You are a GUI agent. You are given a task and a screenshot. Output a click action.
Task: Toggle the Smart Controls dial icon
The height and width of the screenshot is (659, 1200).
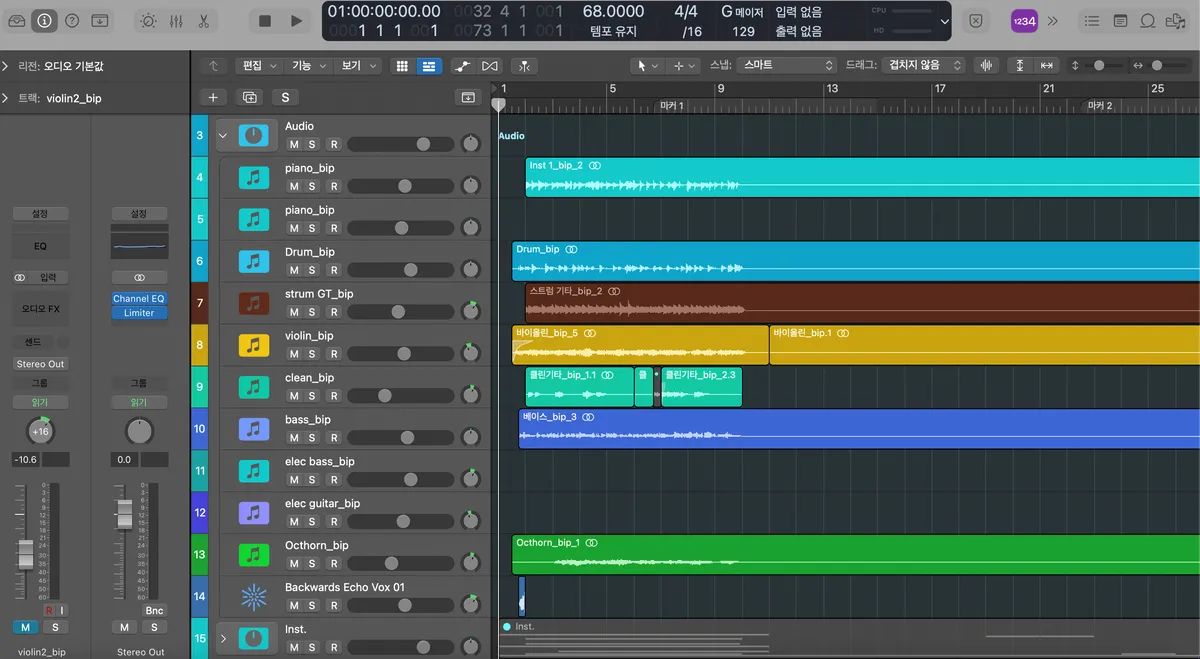(148, 20)
